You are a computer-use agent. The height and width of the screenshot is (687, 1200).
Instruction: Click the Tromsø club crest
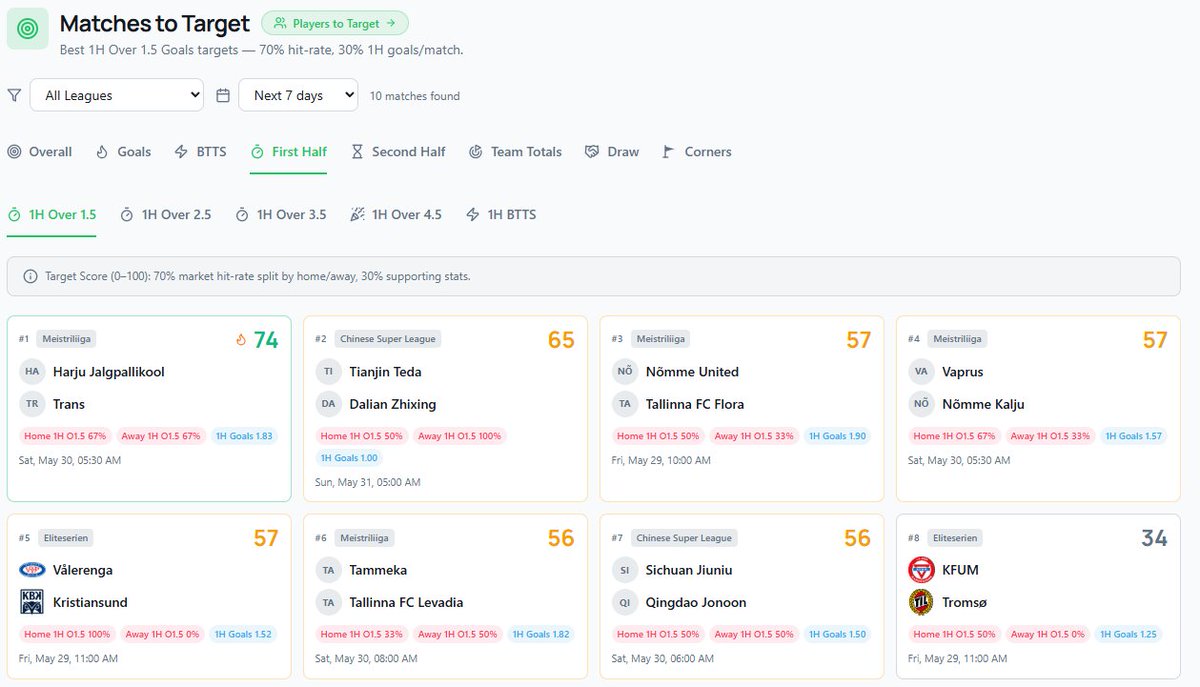click(x=921, y=602)
